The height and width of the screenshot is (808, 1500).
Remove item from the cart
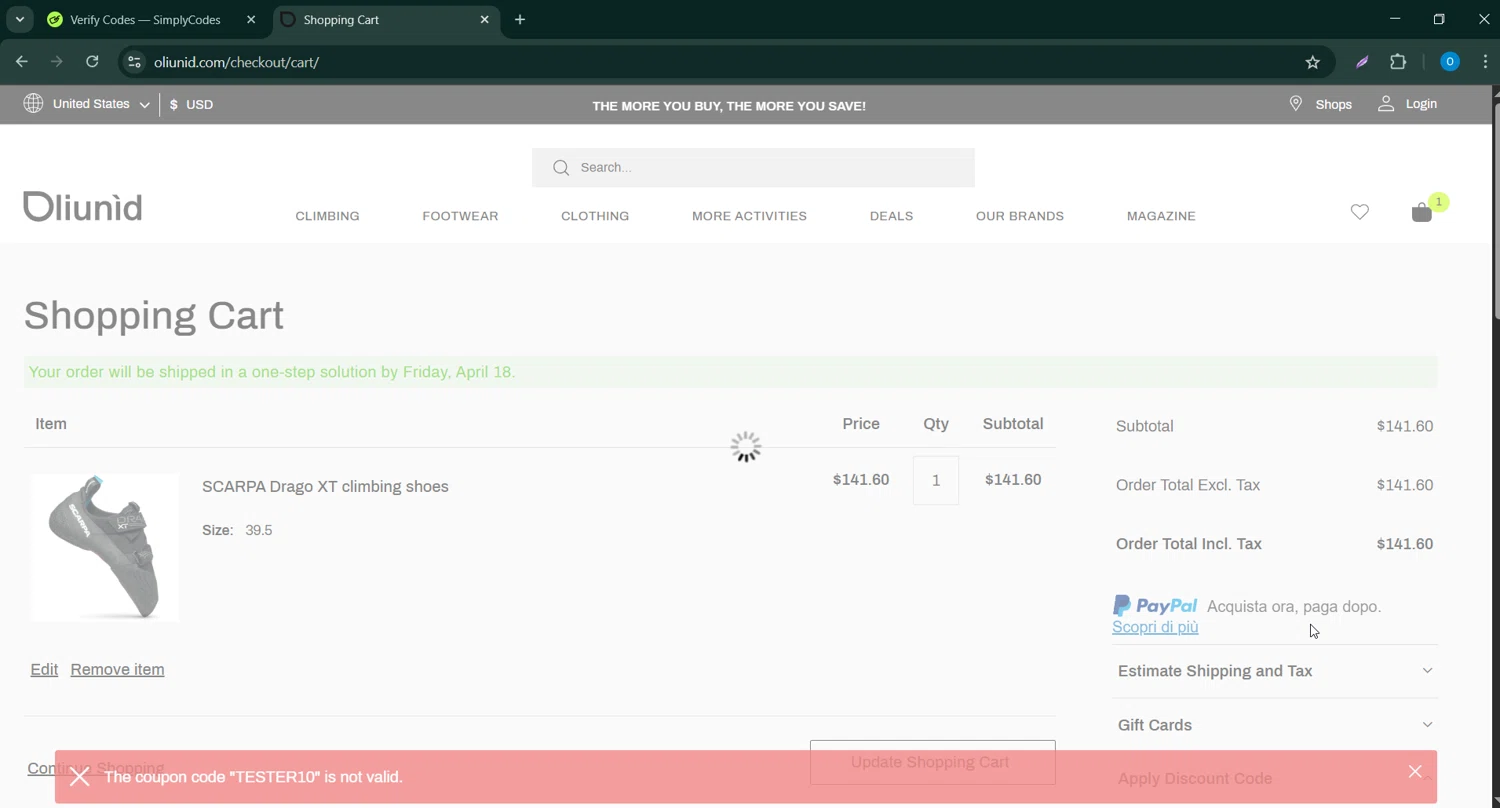117,670
